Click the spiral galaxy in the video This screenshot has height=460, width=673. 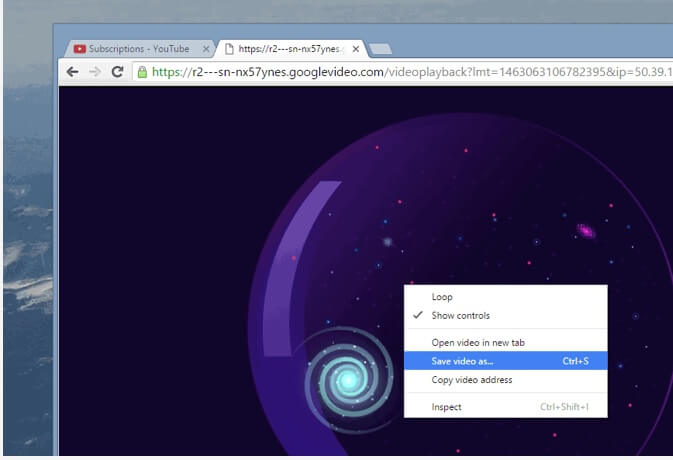pos(348,379)
